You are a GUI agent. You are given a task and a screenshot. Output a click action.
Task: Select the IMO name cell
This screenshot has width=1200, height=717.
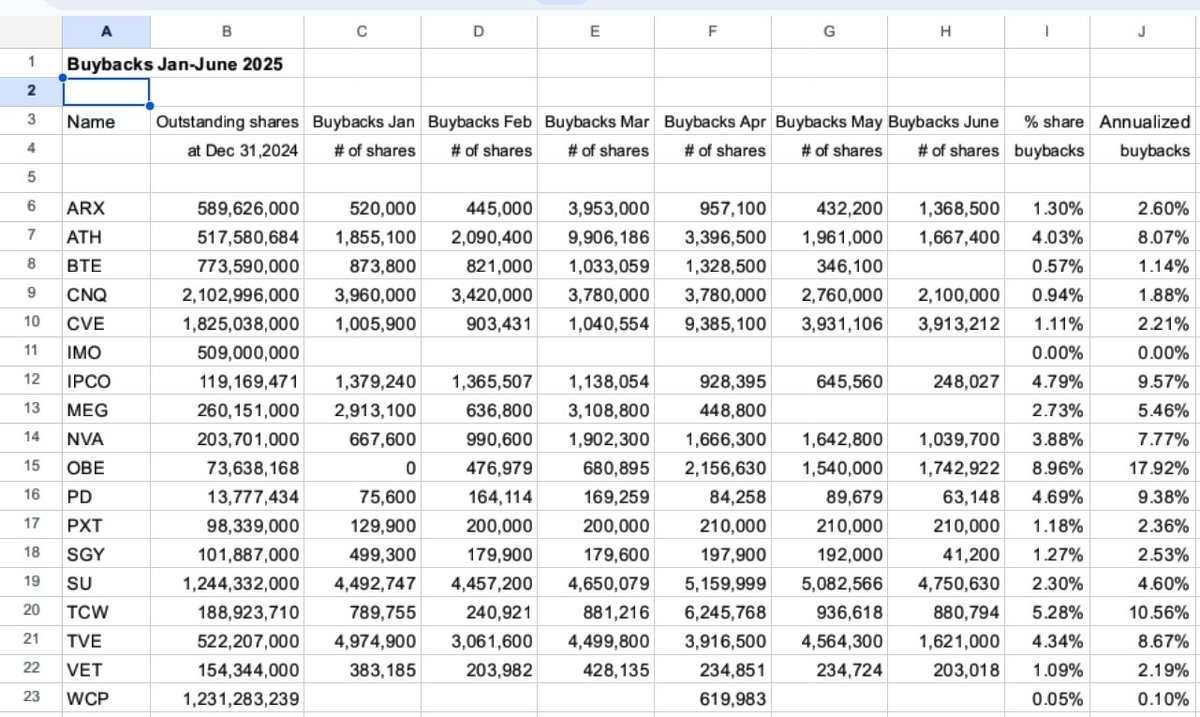pyautogui.click(x=107, y=352)
